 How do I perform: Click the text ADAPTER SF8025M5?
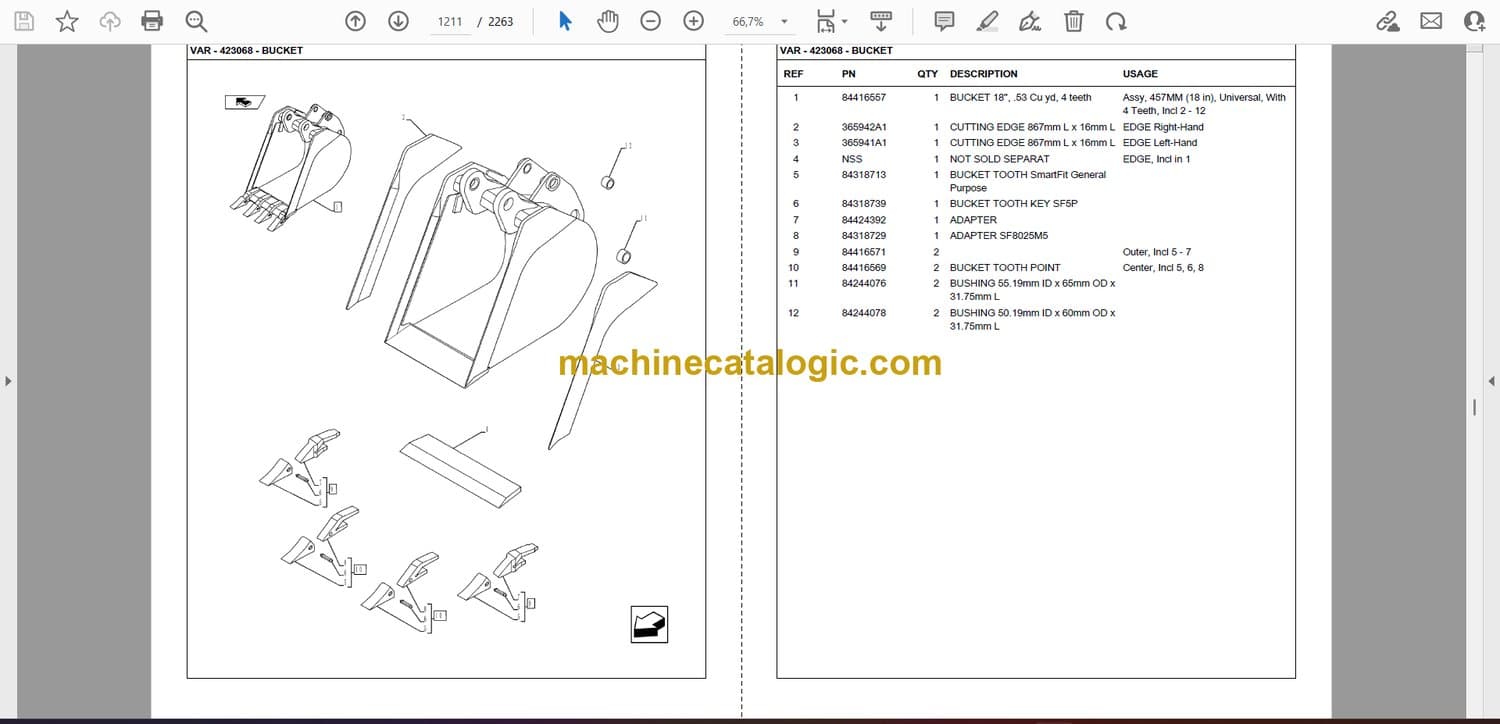(x=999, y=236)
